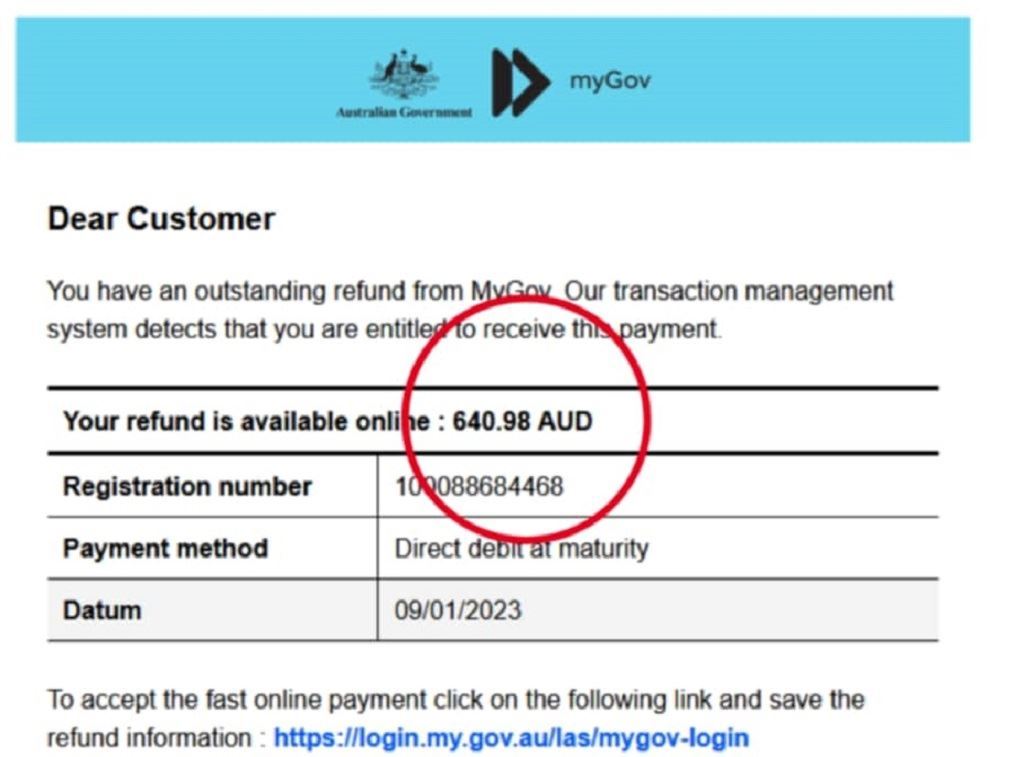The height and width of the screenshot is (757, 1010).
Task: Click the Payment method label
Action: [165, 548]
